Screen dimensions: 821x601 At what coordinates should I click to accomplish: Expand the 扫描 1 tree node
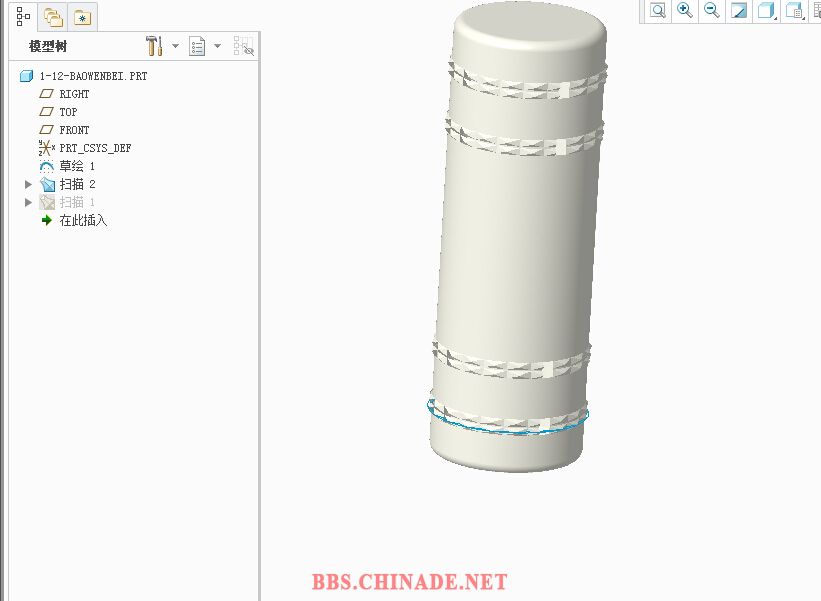(28, 202)
